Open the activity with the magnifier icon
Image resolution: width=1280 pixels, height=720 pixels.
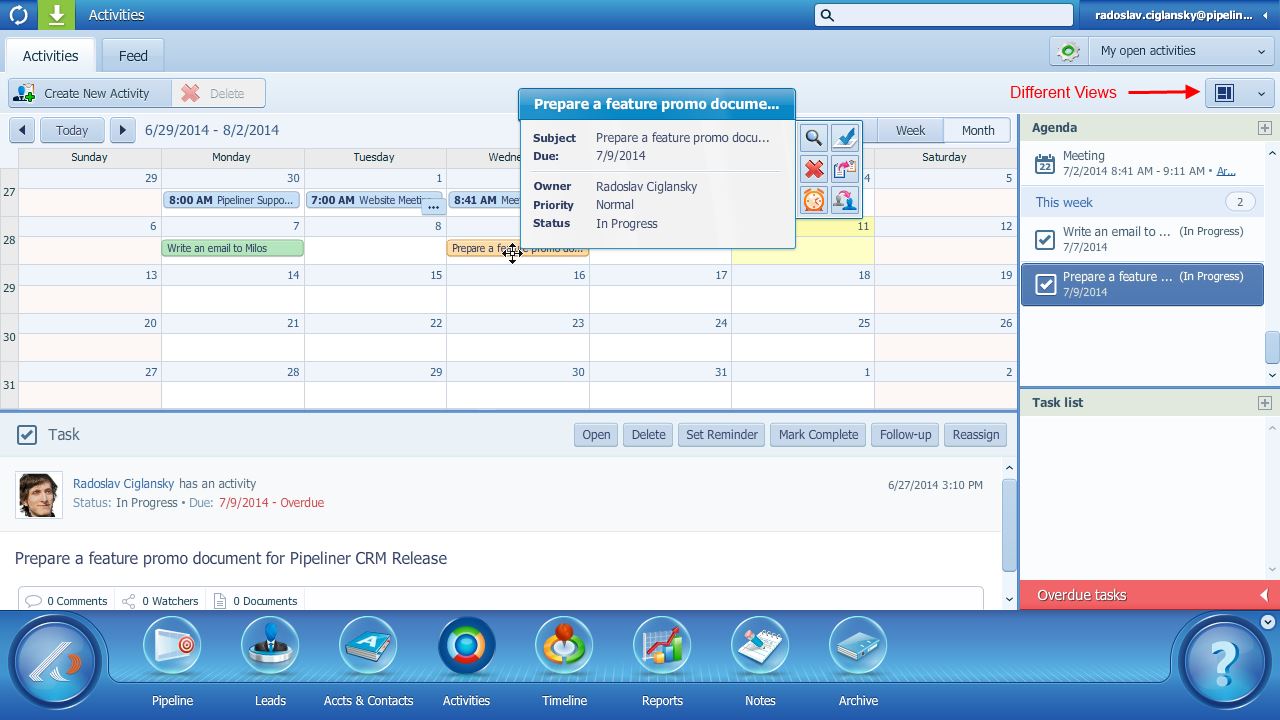[x=813, y=137]
